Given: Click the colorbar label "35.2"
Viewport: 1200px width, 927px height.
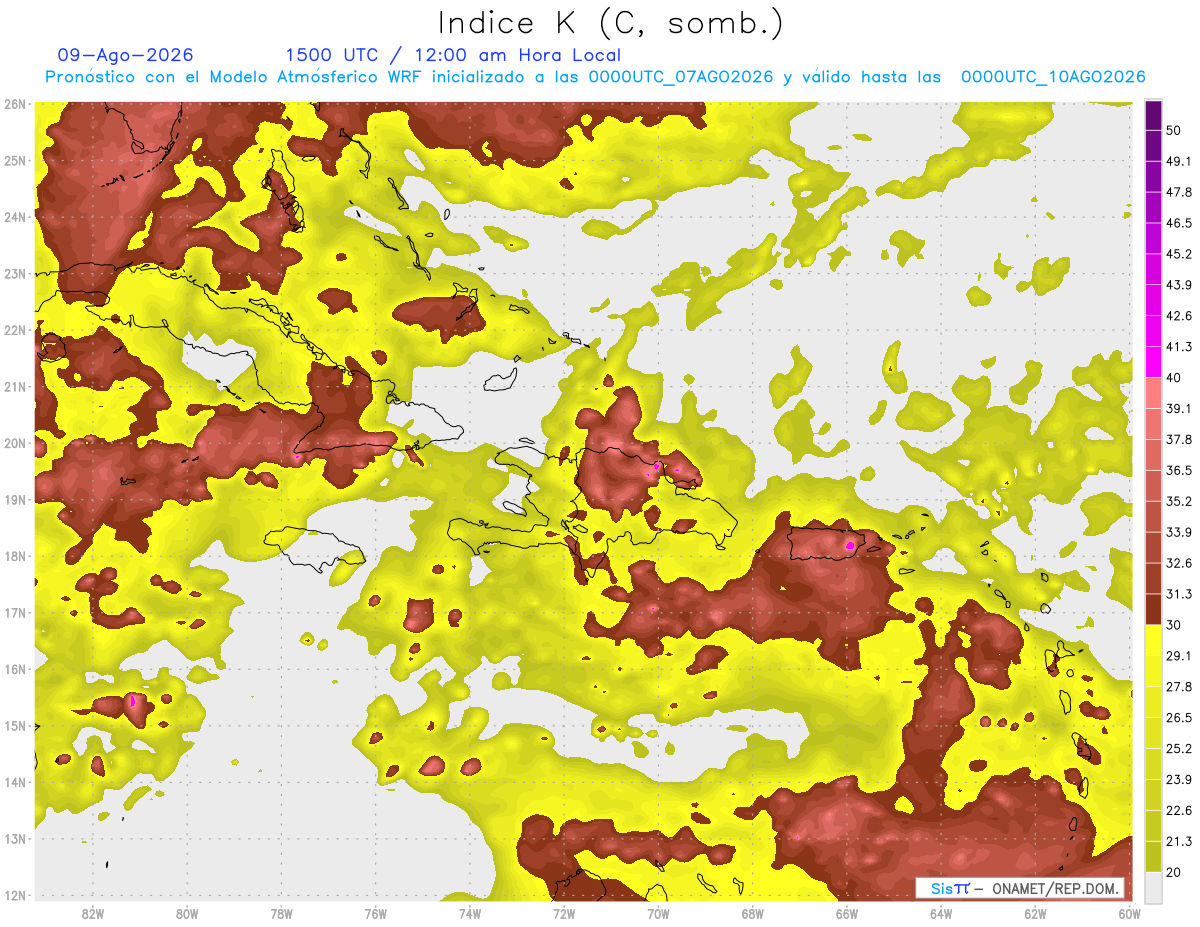Looking at the screenshot, I should 1178,501.
